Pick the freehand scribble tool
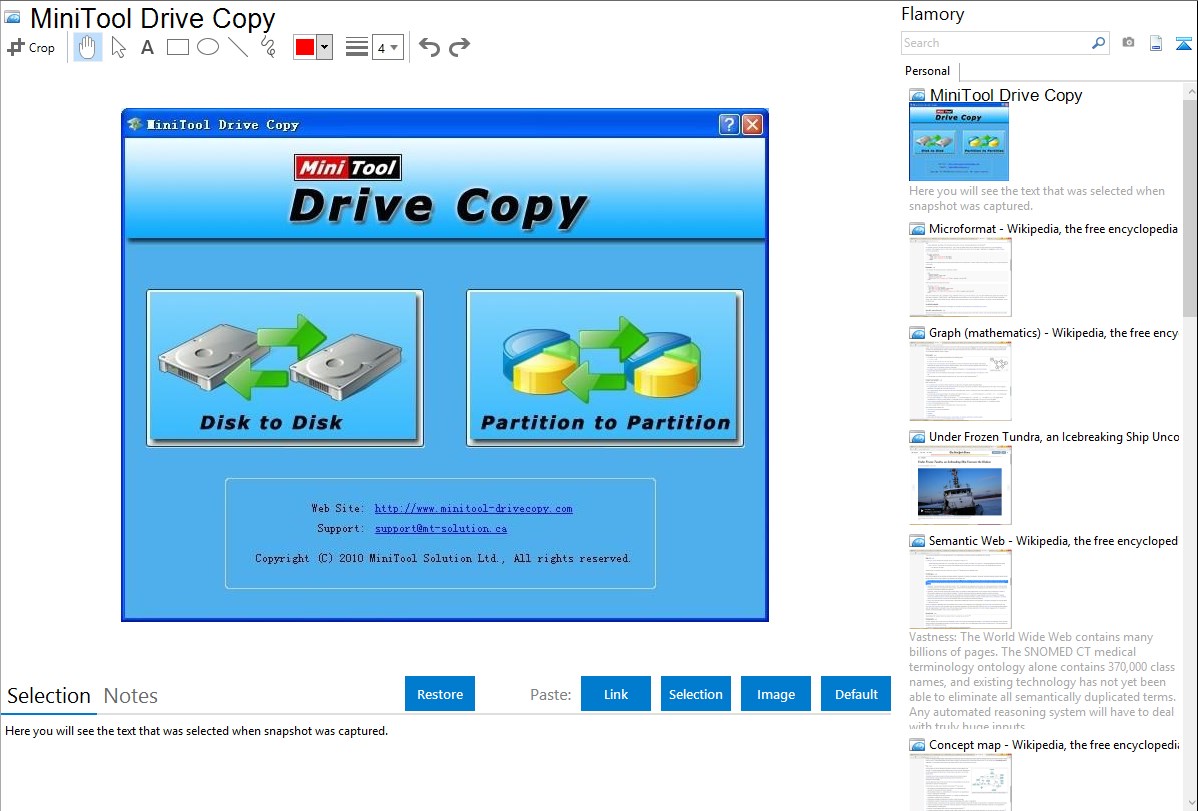The width and height of the screenshot is (1198, 811). [268, 47]
